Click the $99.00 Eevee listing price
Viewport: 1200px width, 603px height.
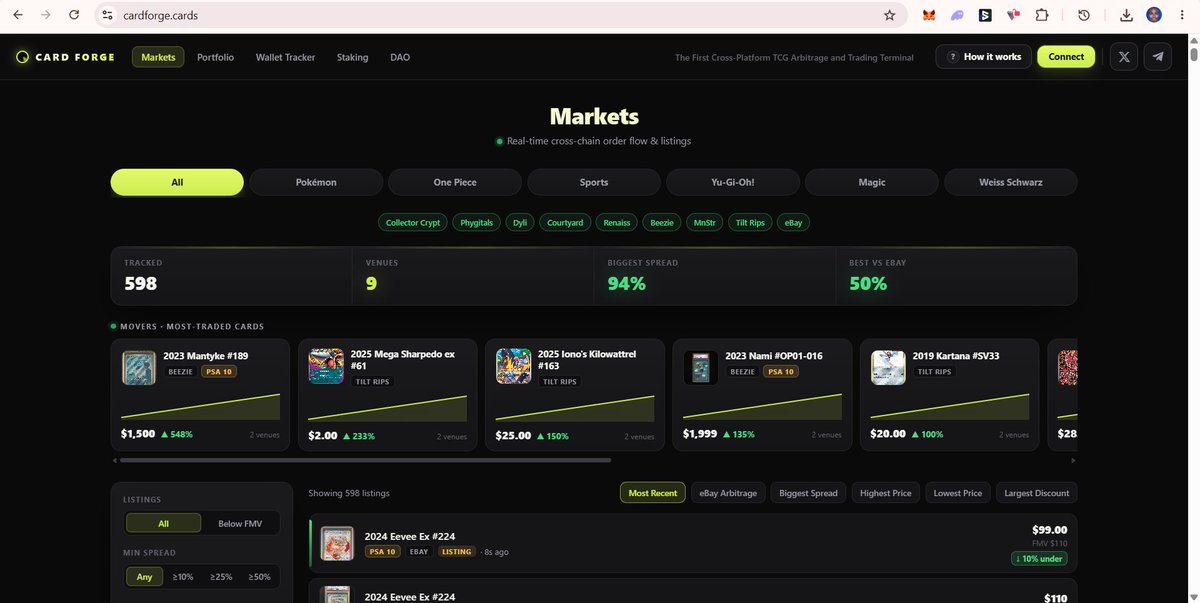tap(1049, 530)
